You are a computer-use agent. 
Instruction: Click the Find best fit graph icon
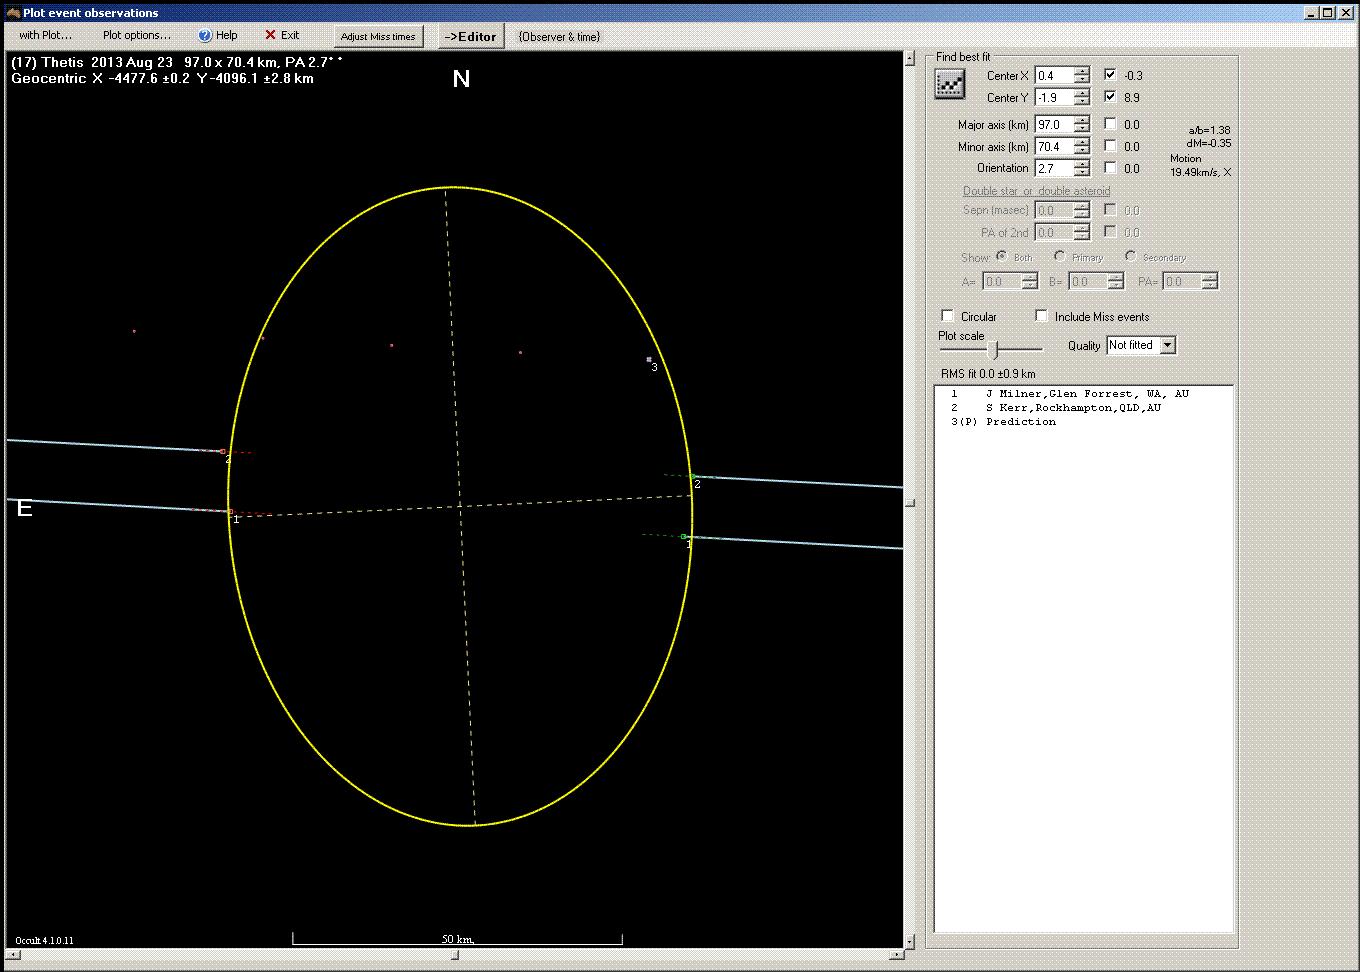tap(949, 84)
